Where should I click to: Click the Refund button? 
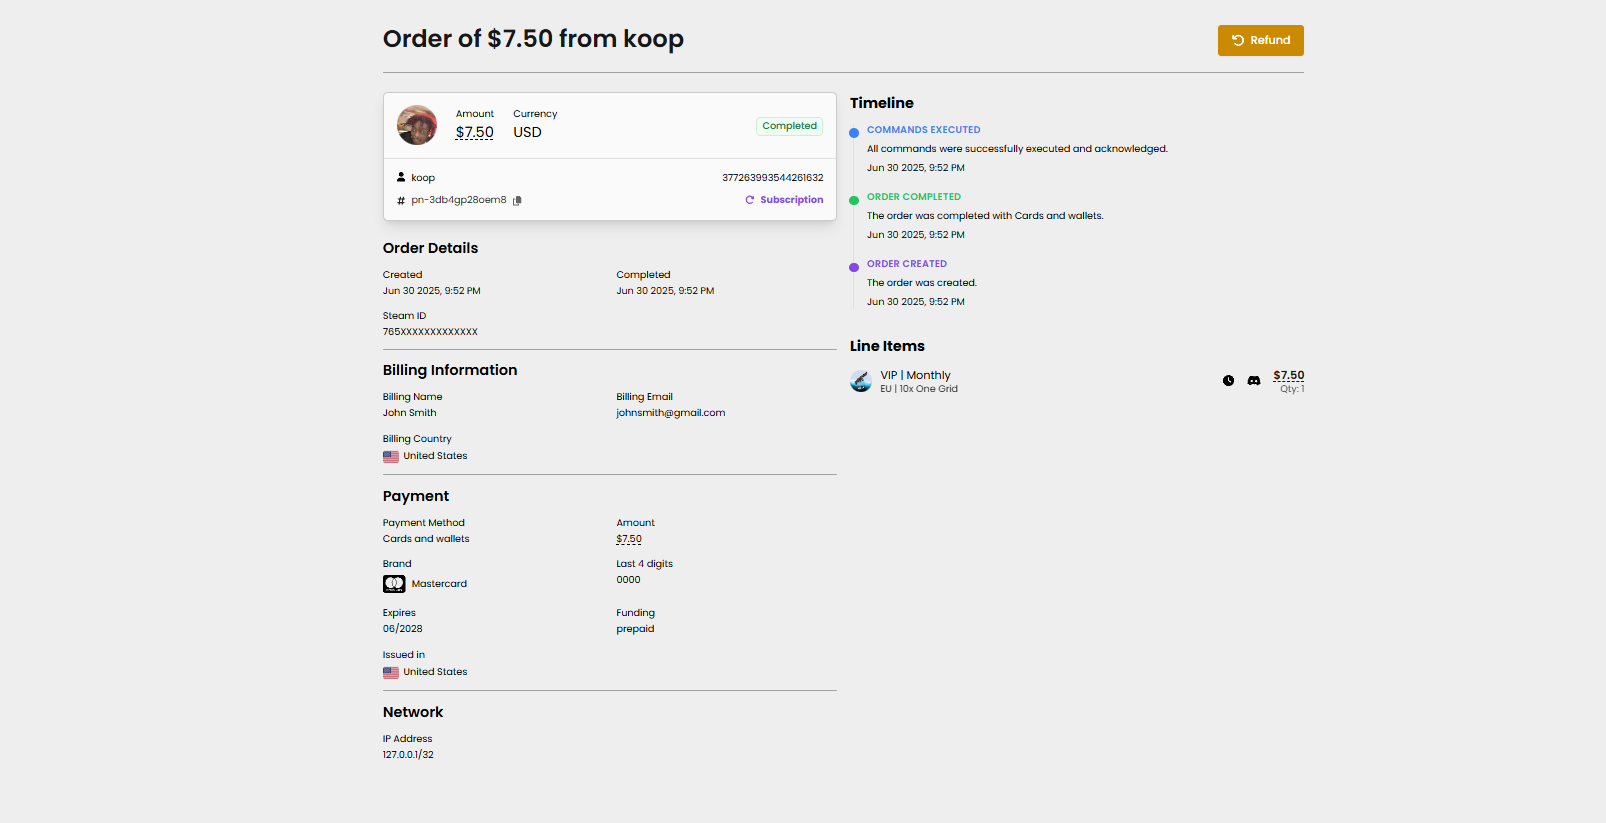click(x=1260, y=40)
